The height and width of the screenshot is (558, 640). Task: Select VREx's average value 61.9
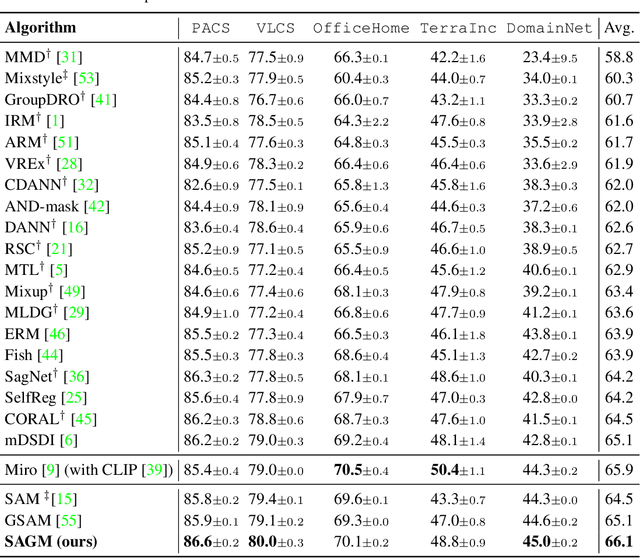pyautogui.click(x=619, y=163)
